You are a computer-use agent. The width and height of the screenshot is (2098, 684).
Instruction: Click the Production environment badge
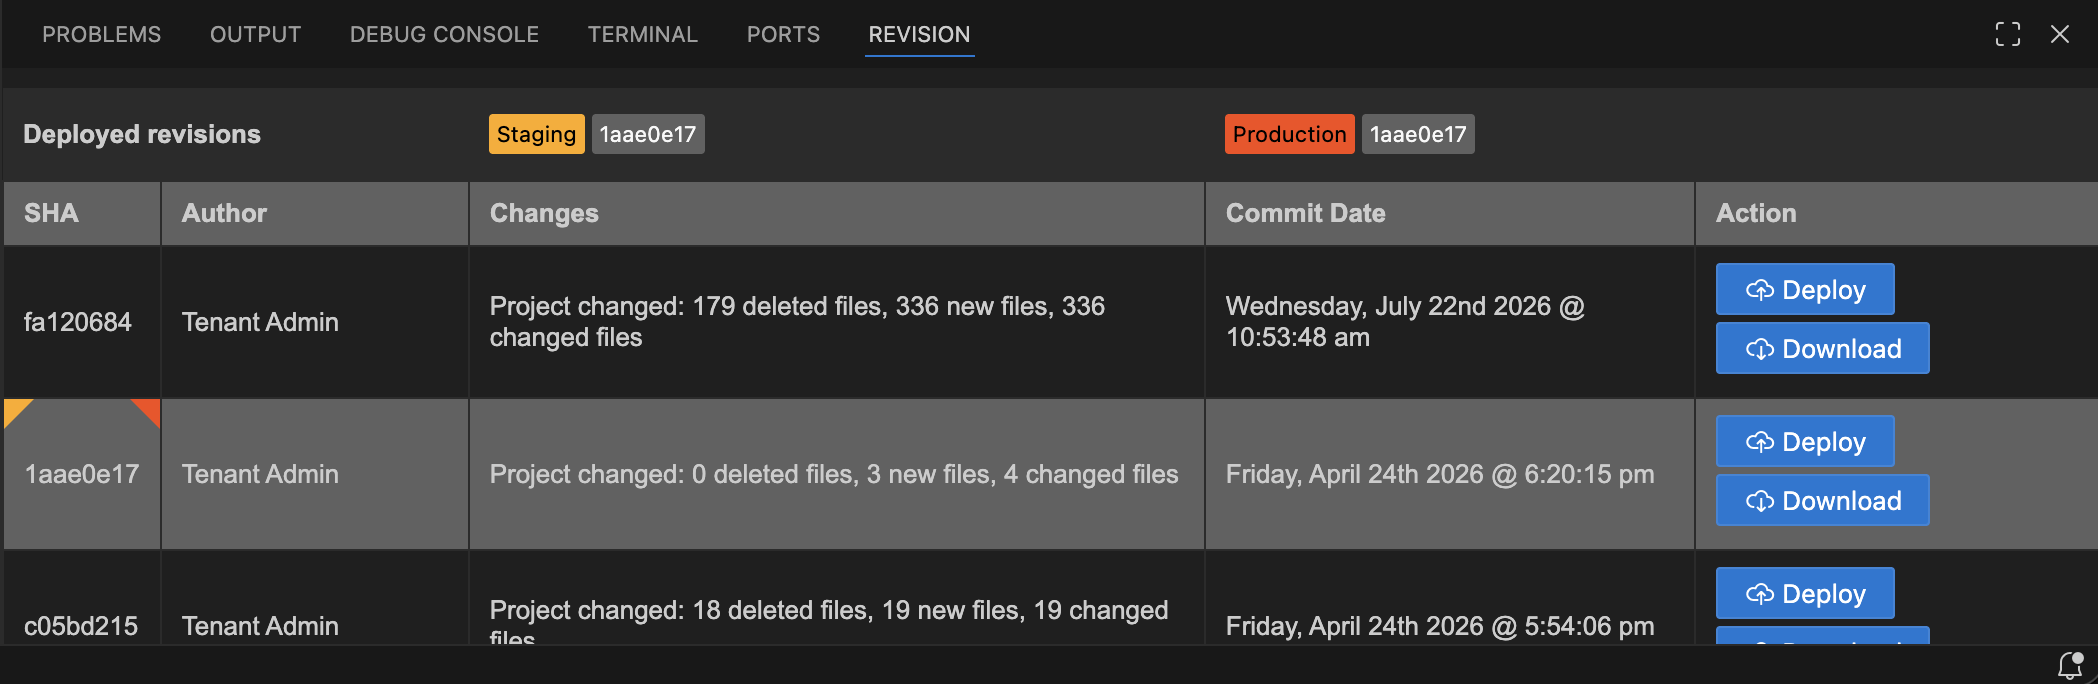[x=1290, y=134]
